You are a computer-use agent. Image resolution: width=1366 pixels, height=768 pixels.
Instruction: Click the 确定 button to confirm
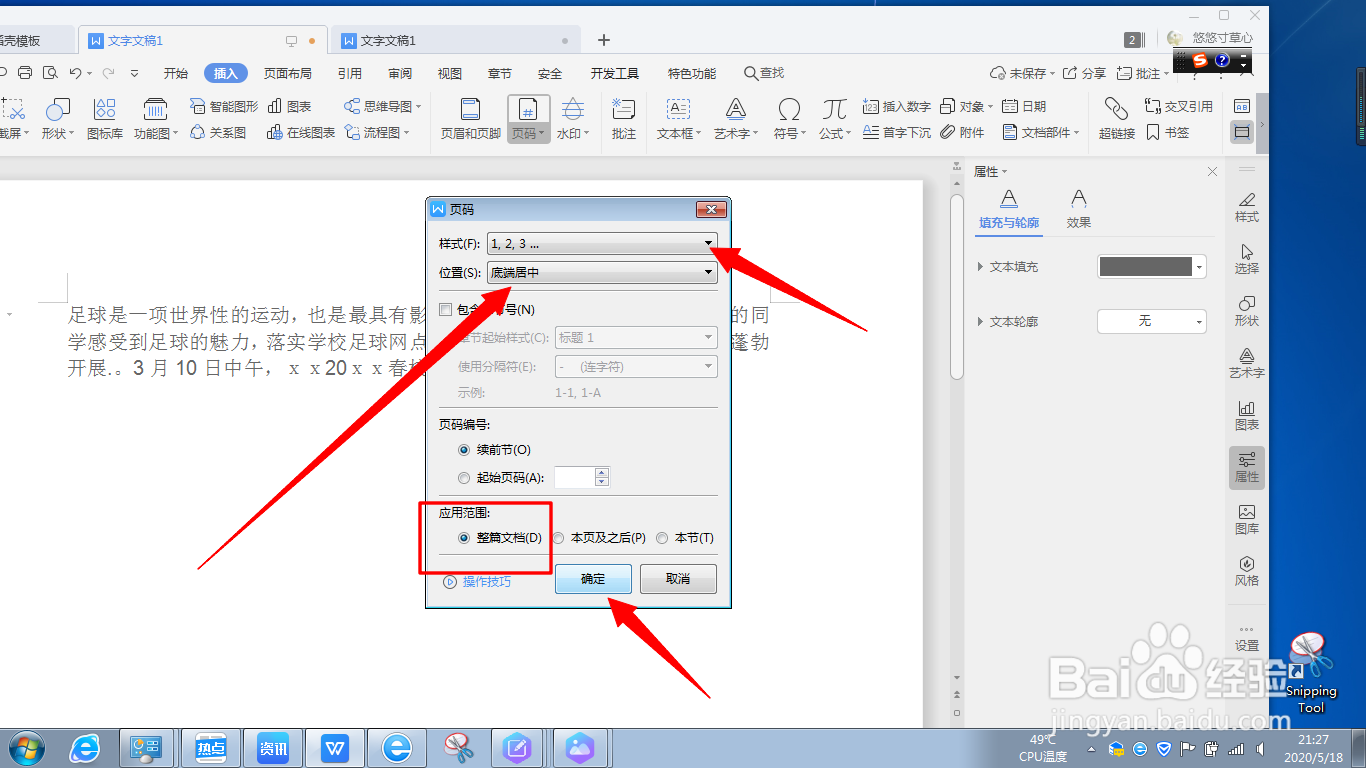point(592,578)
